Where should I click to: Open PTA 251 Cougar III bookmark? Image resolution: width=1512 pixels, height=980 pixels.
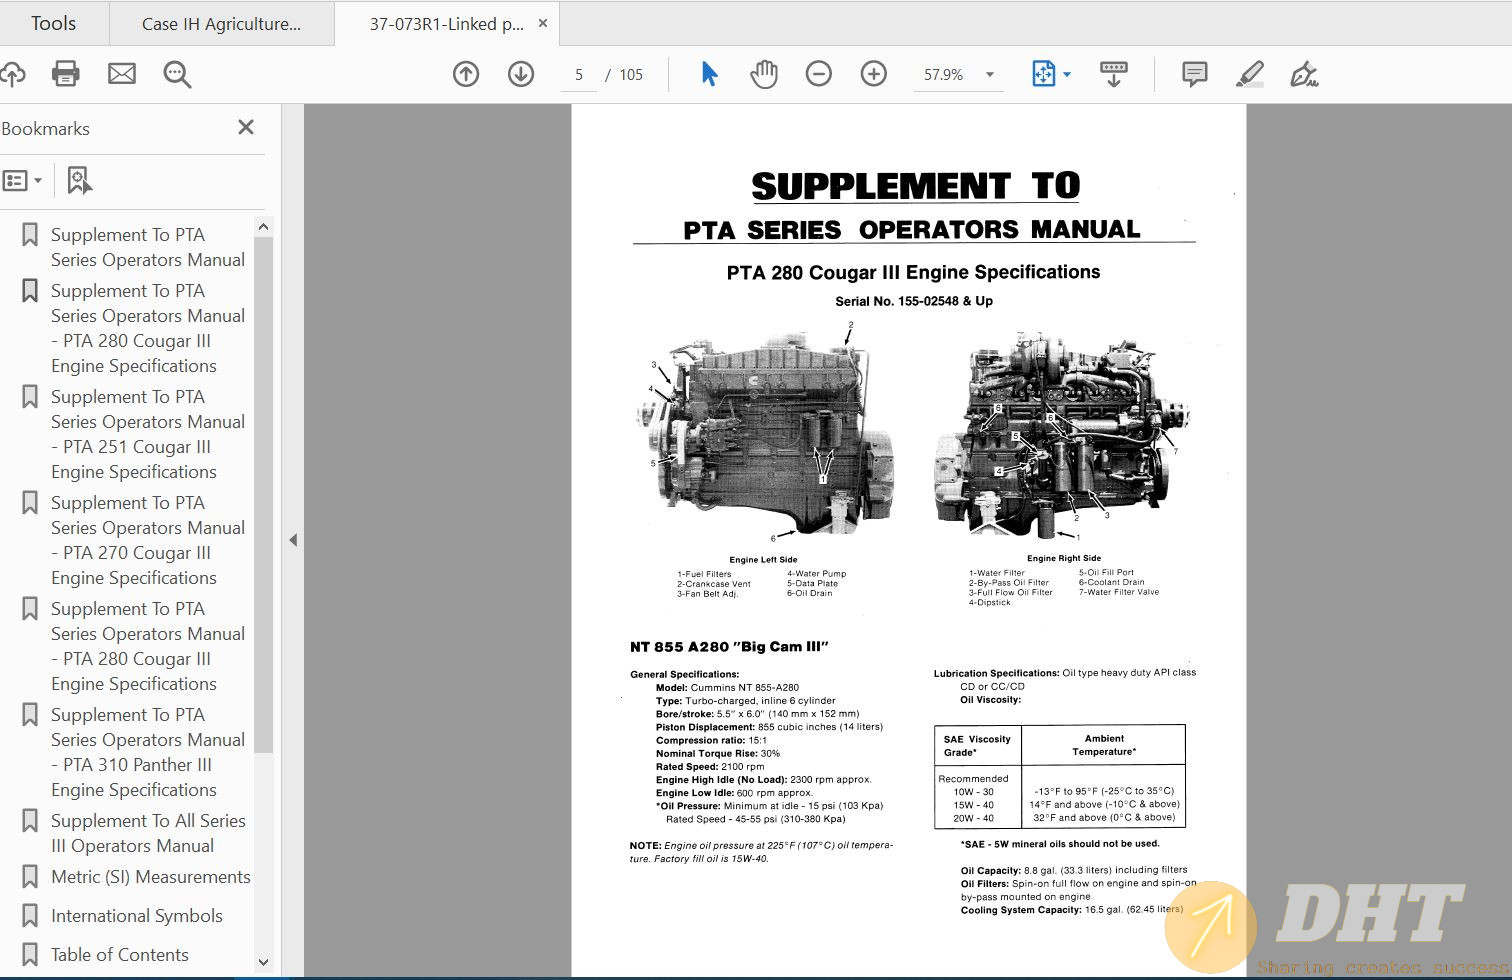click(x=148, y=434)
